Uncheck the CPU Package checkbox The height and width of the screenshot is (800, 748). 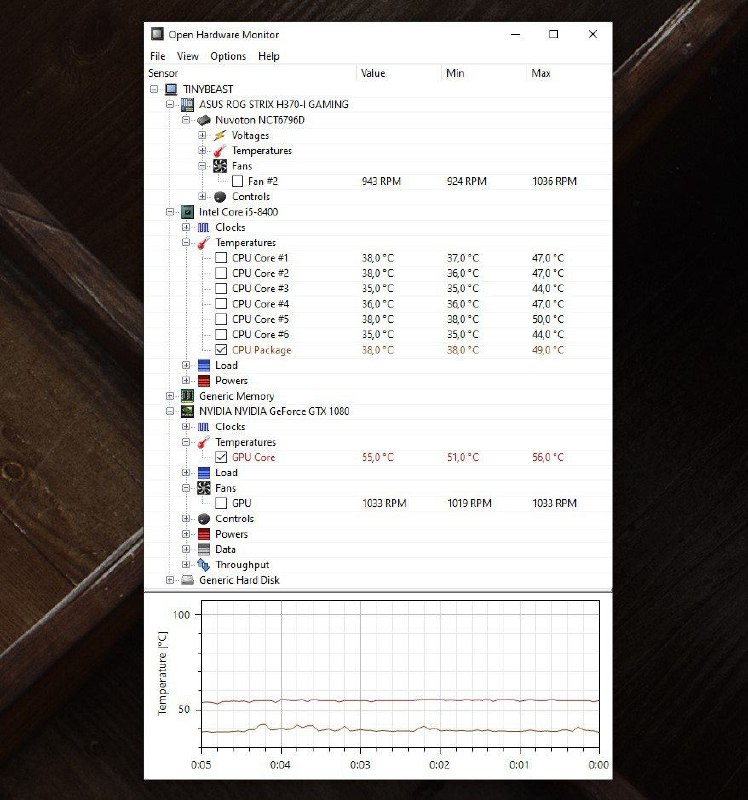[221, 350]
